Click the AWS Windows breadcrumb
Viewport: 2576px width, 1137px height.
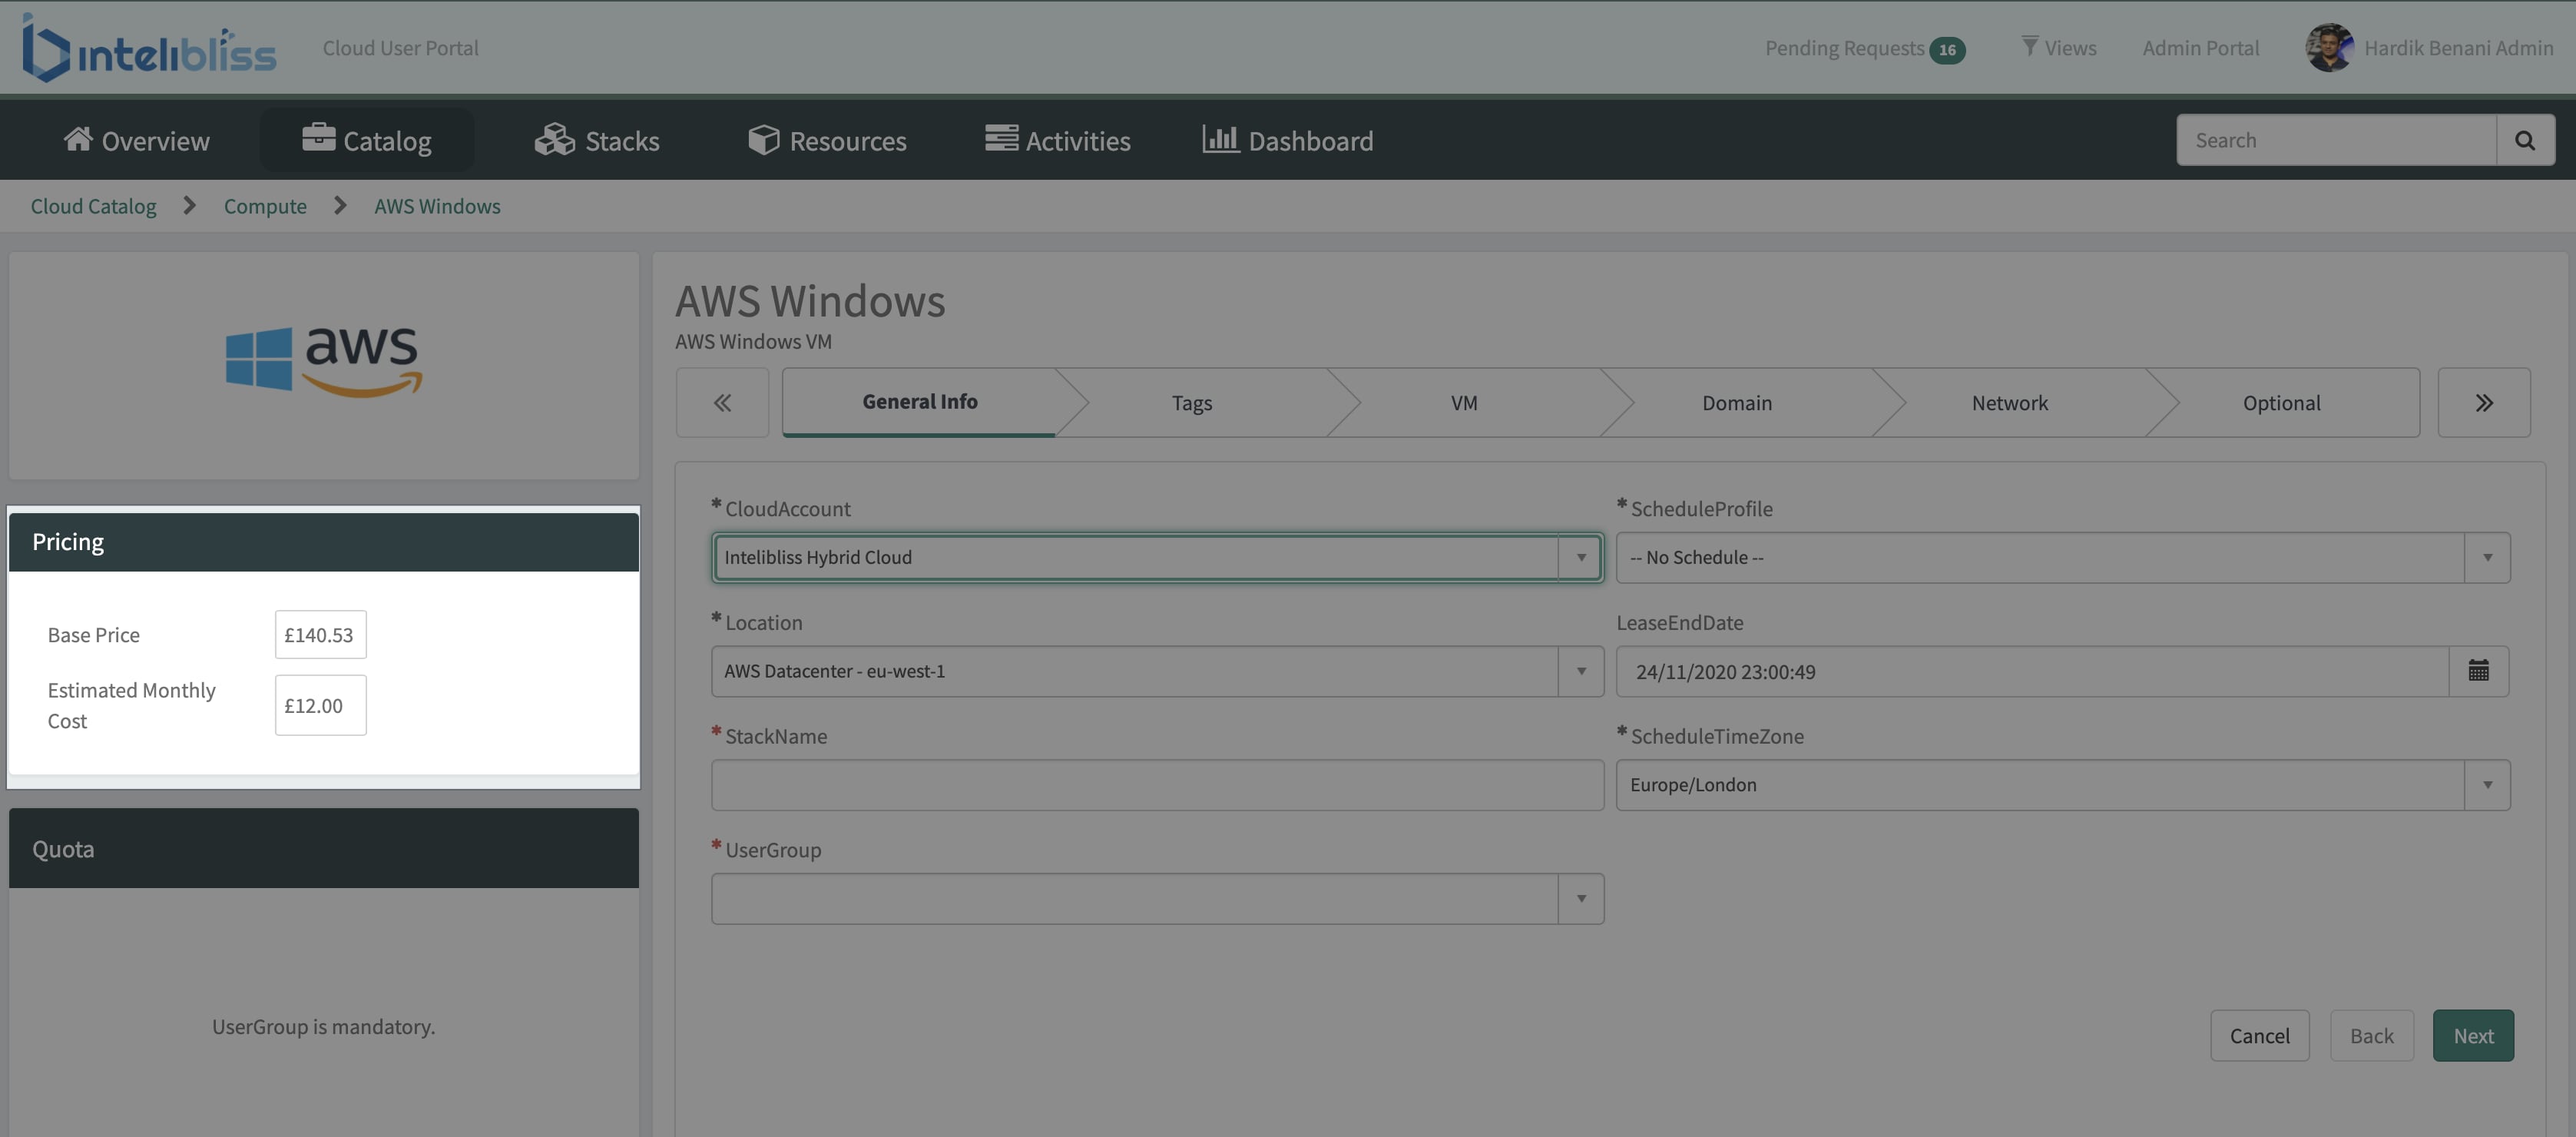coord(437,206)
